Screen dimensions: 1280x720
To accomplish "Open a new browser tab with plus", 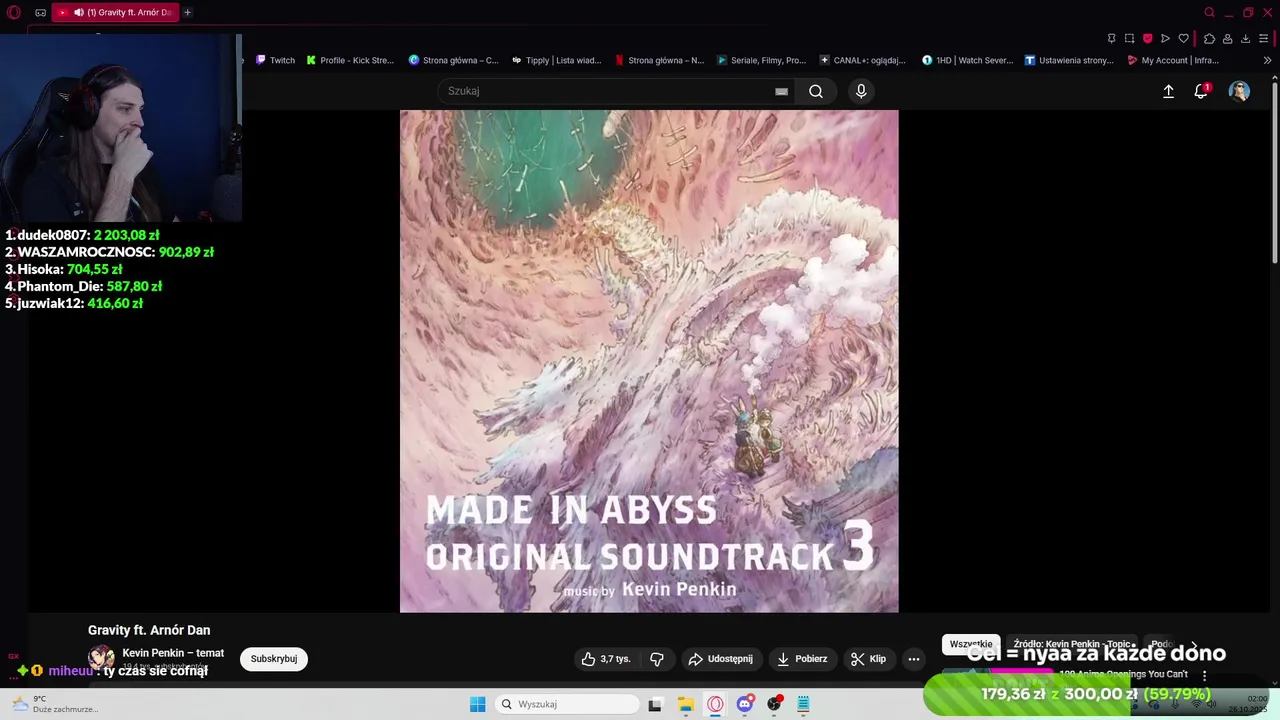I will (187, 13).
